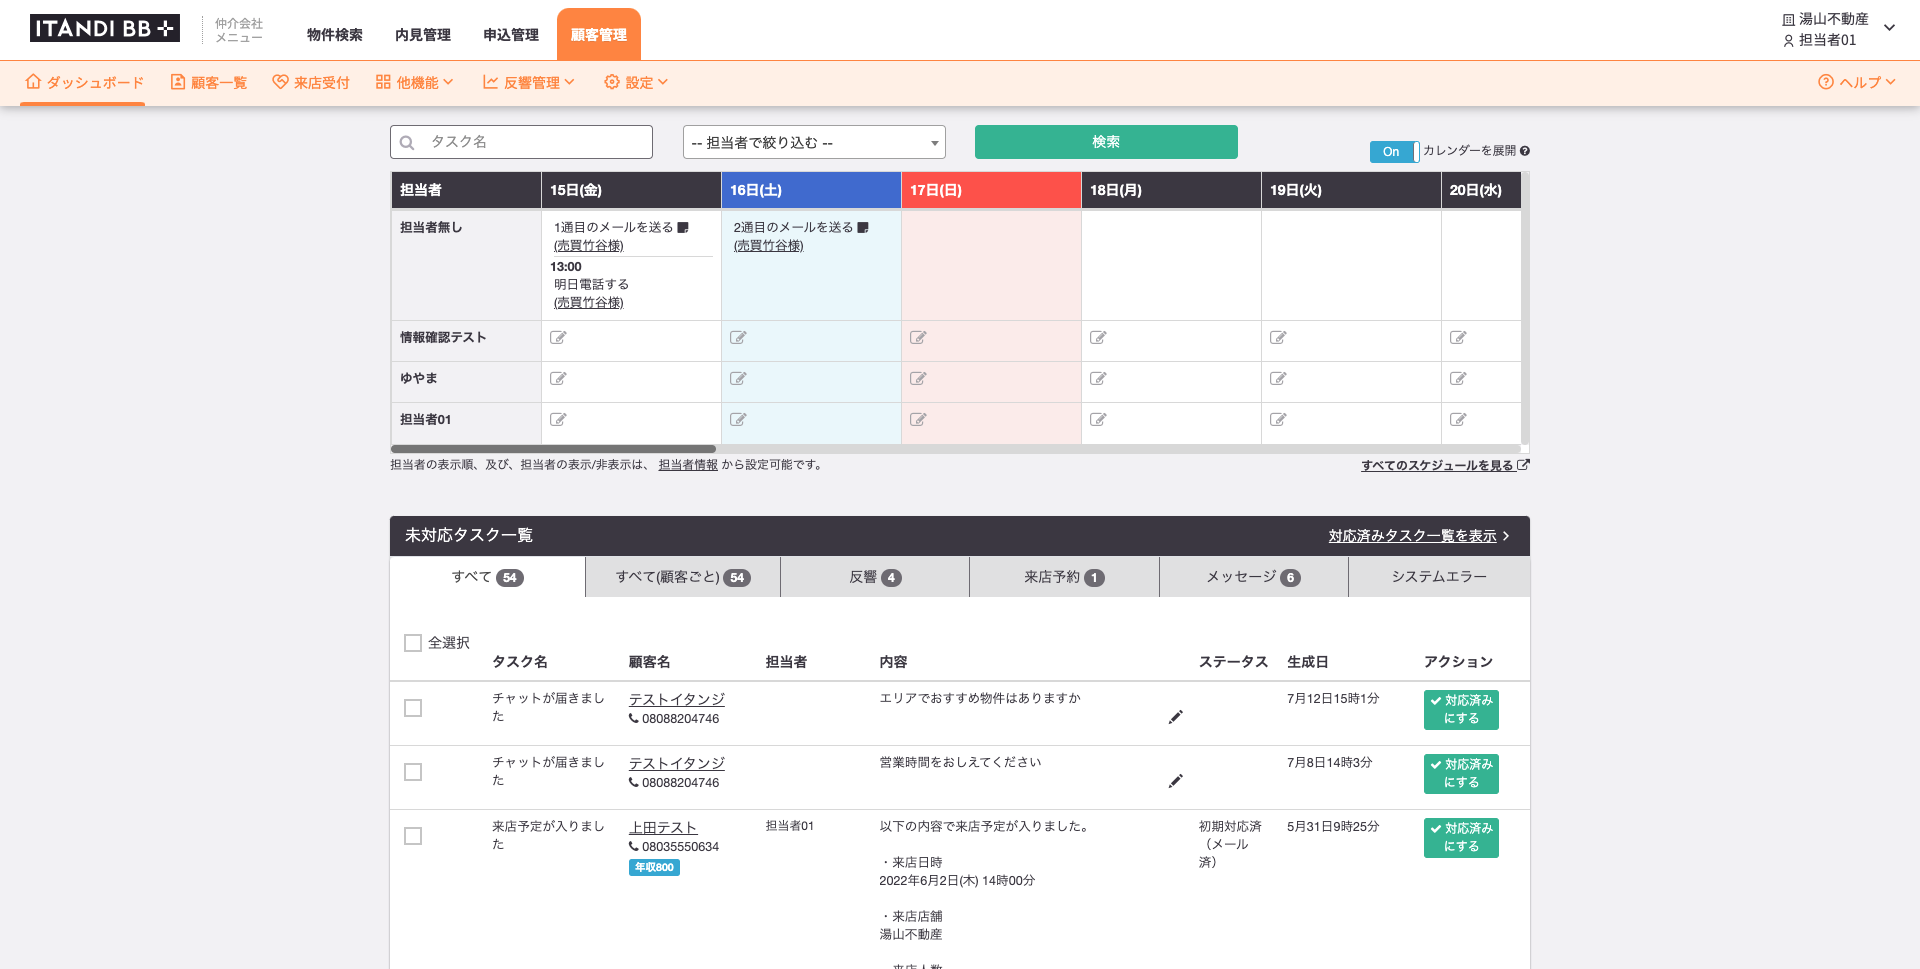This screenshot has height=969, width=1920.
Task: Add task for 担当者01 on 17日(日)
Action: (918, 420)
